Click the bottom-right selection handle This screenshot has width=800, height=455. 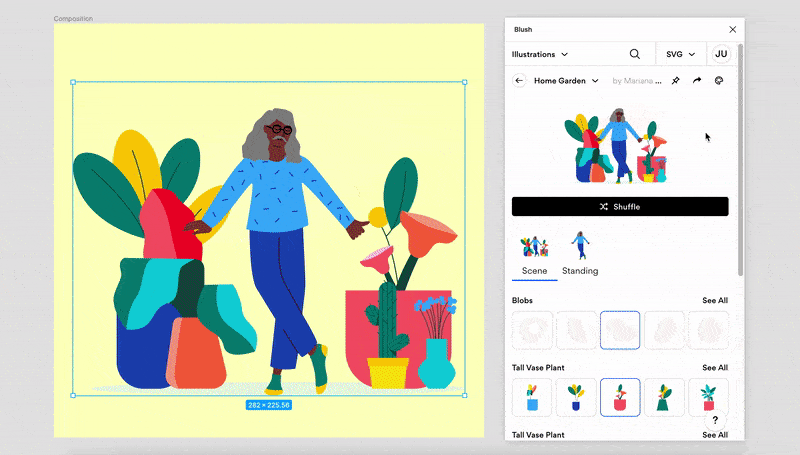(464, 395)
